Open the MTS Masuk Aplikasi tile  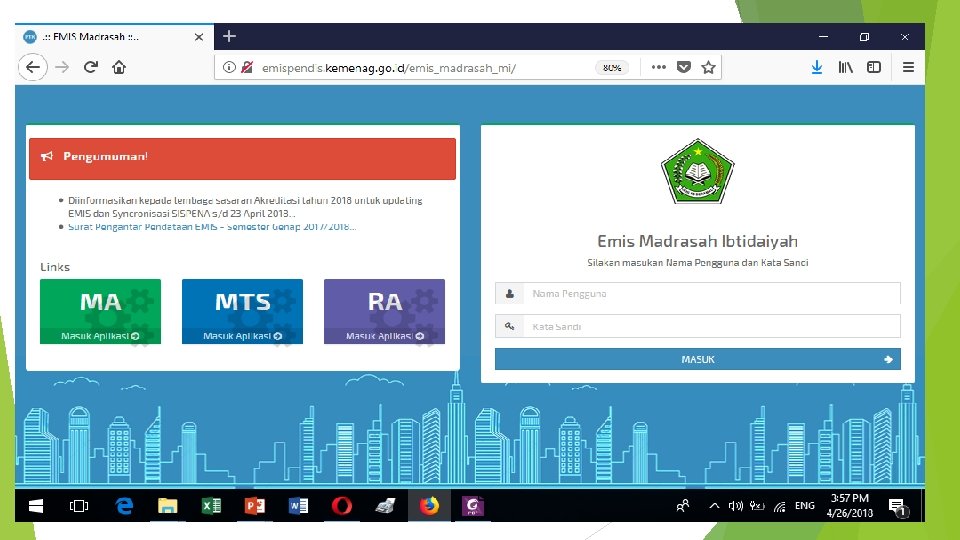(242, 312)
